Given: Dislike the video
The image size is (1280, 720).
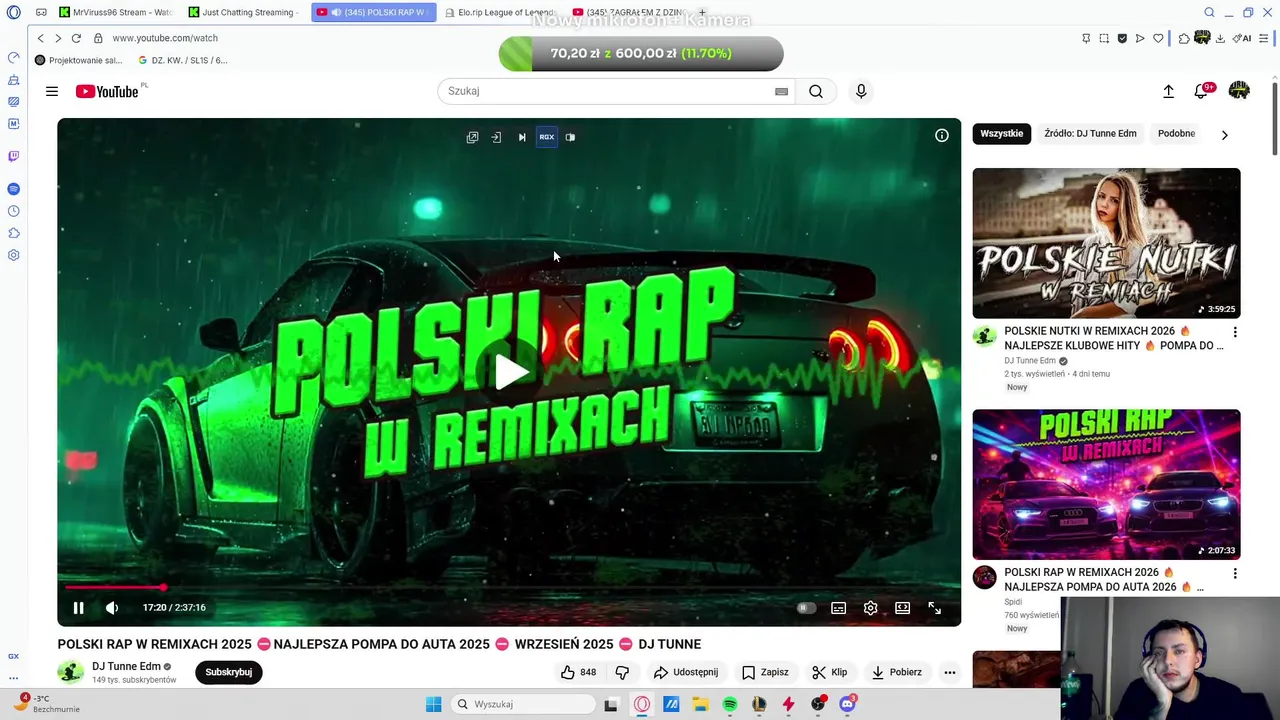Looking at the screenshot, I should click(x=622, y=672).
